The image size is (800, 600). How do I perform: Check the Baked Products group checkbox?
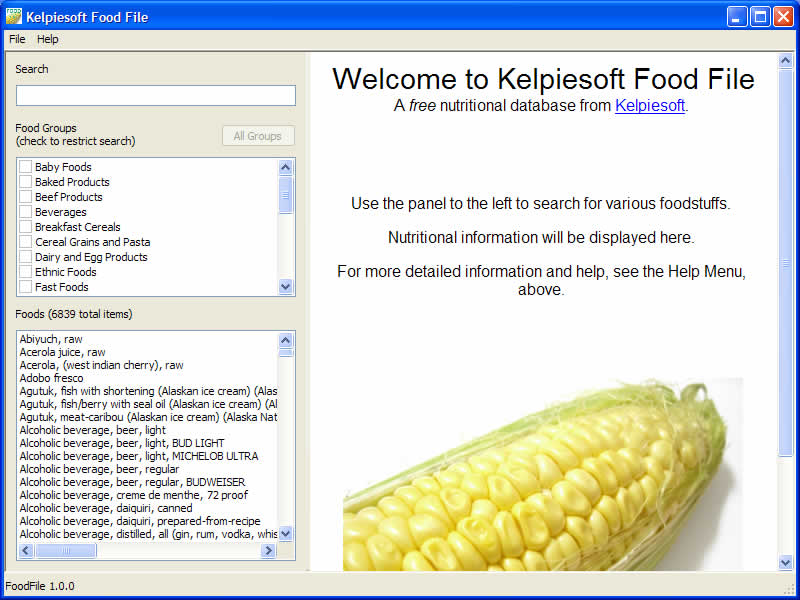click(26, 182)
